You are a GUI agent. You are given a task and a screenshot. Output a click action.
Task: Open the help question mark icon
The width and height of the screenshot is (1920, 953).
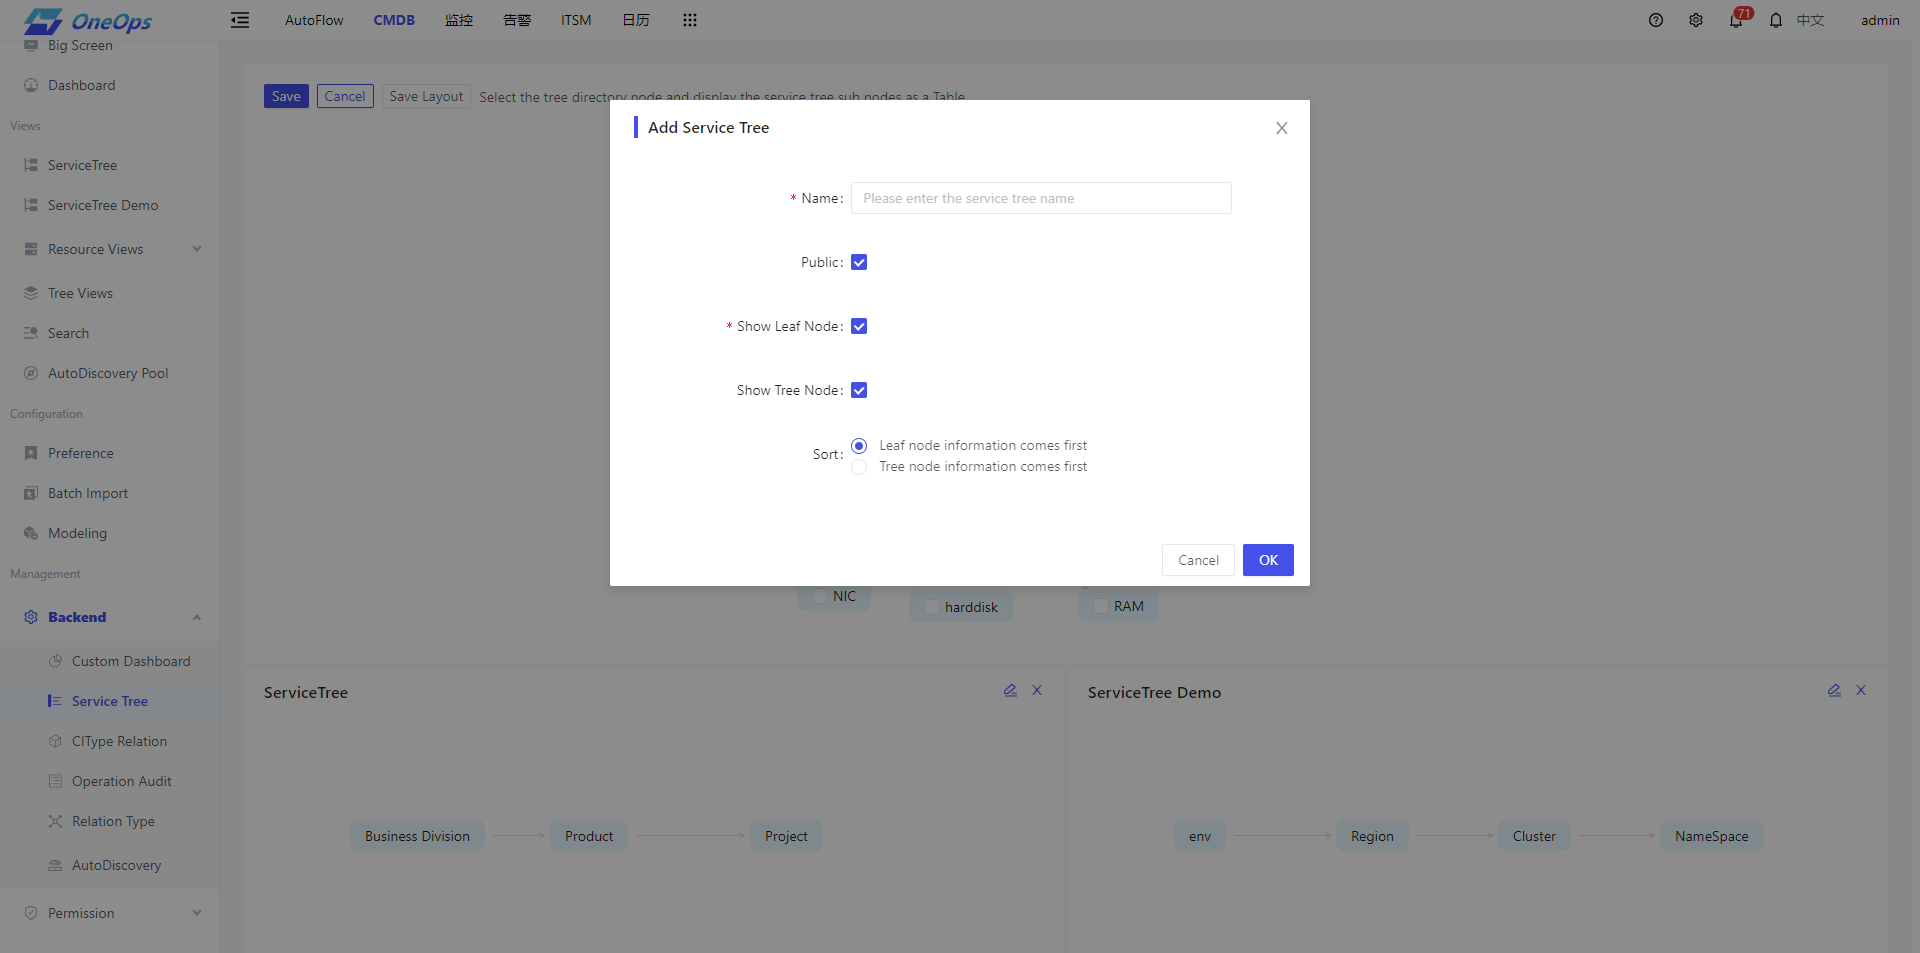tap(1656, 20)
